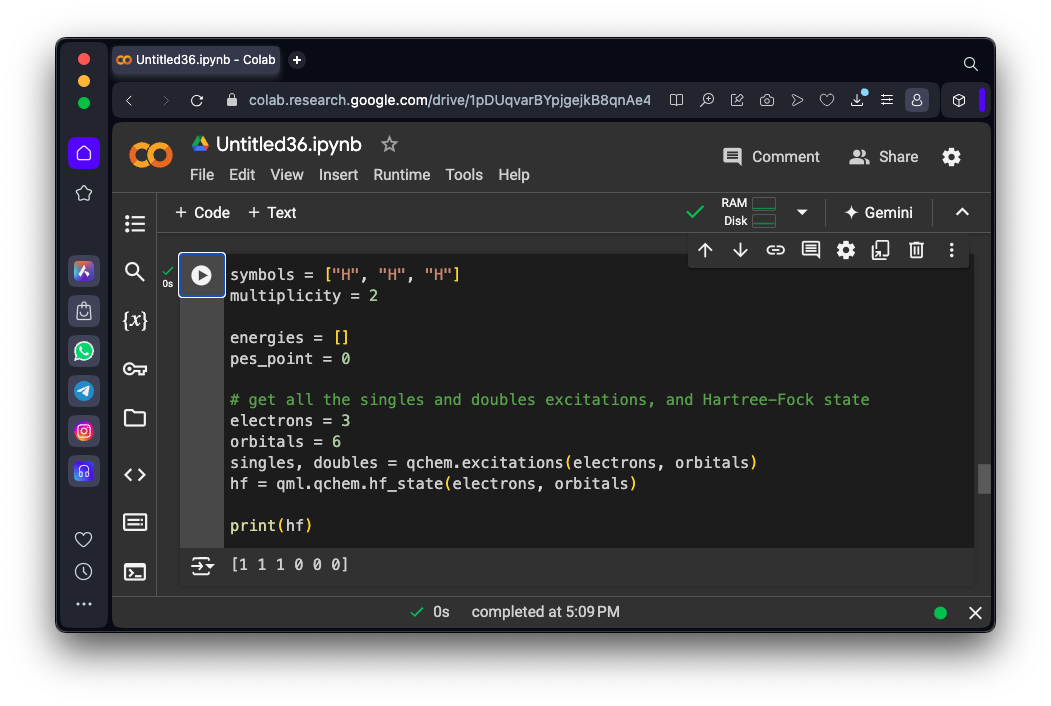Open more cell actions menu
Screen dimensions: 1051x706
(951, 250)
